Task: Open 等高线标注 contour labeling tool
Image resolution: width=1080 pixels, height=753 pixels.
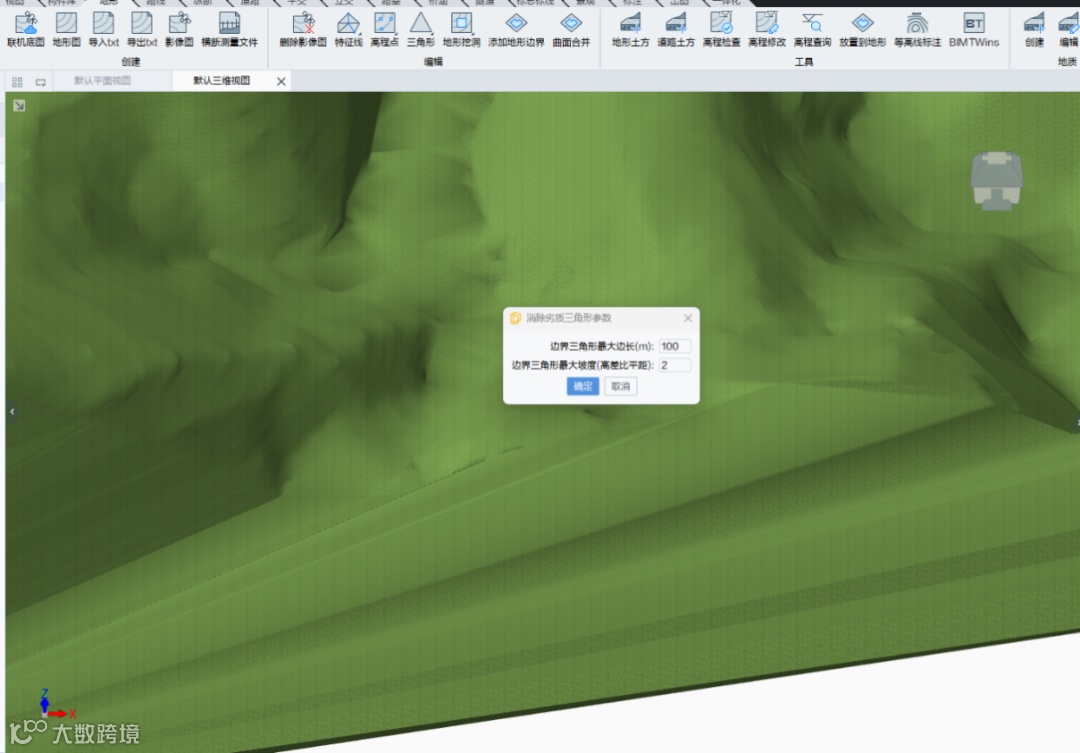Action: (917, 30)
